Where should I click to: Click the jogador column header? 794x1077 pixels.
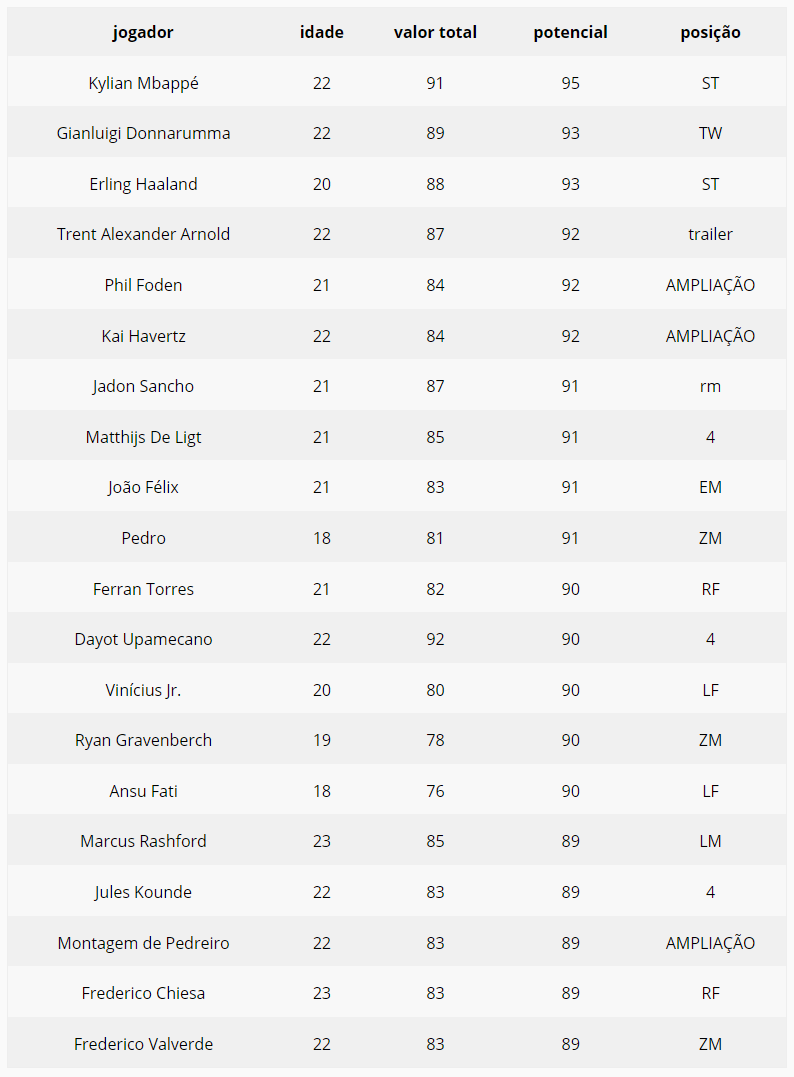coord(143,32)
